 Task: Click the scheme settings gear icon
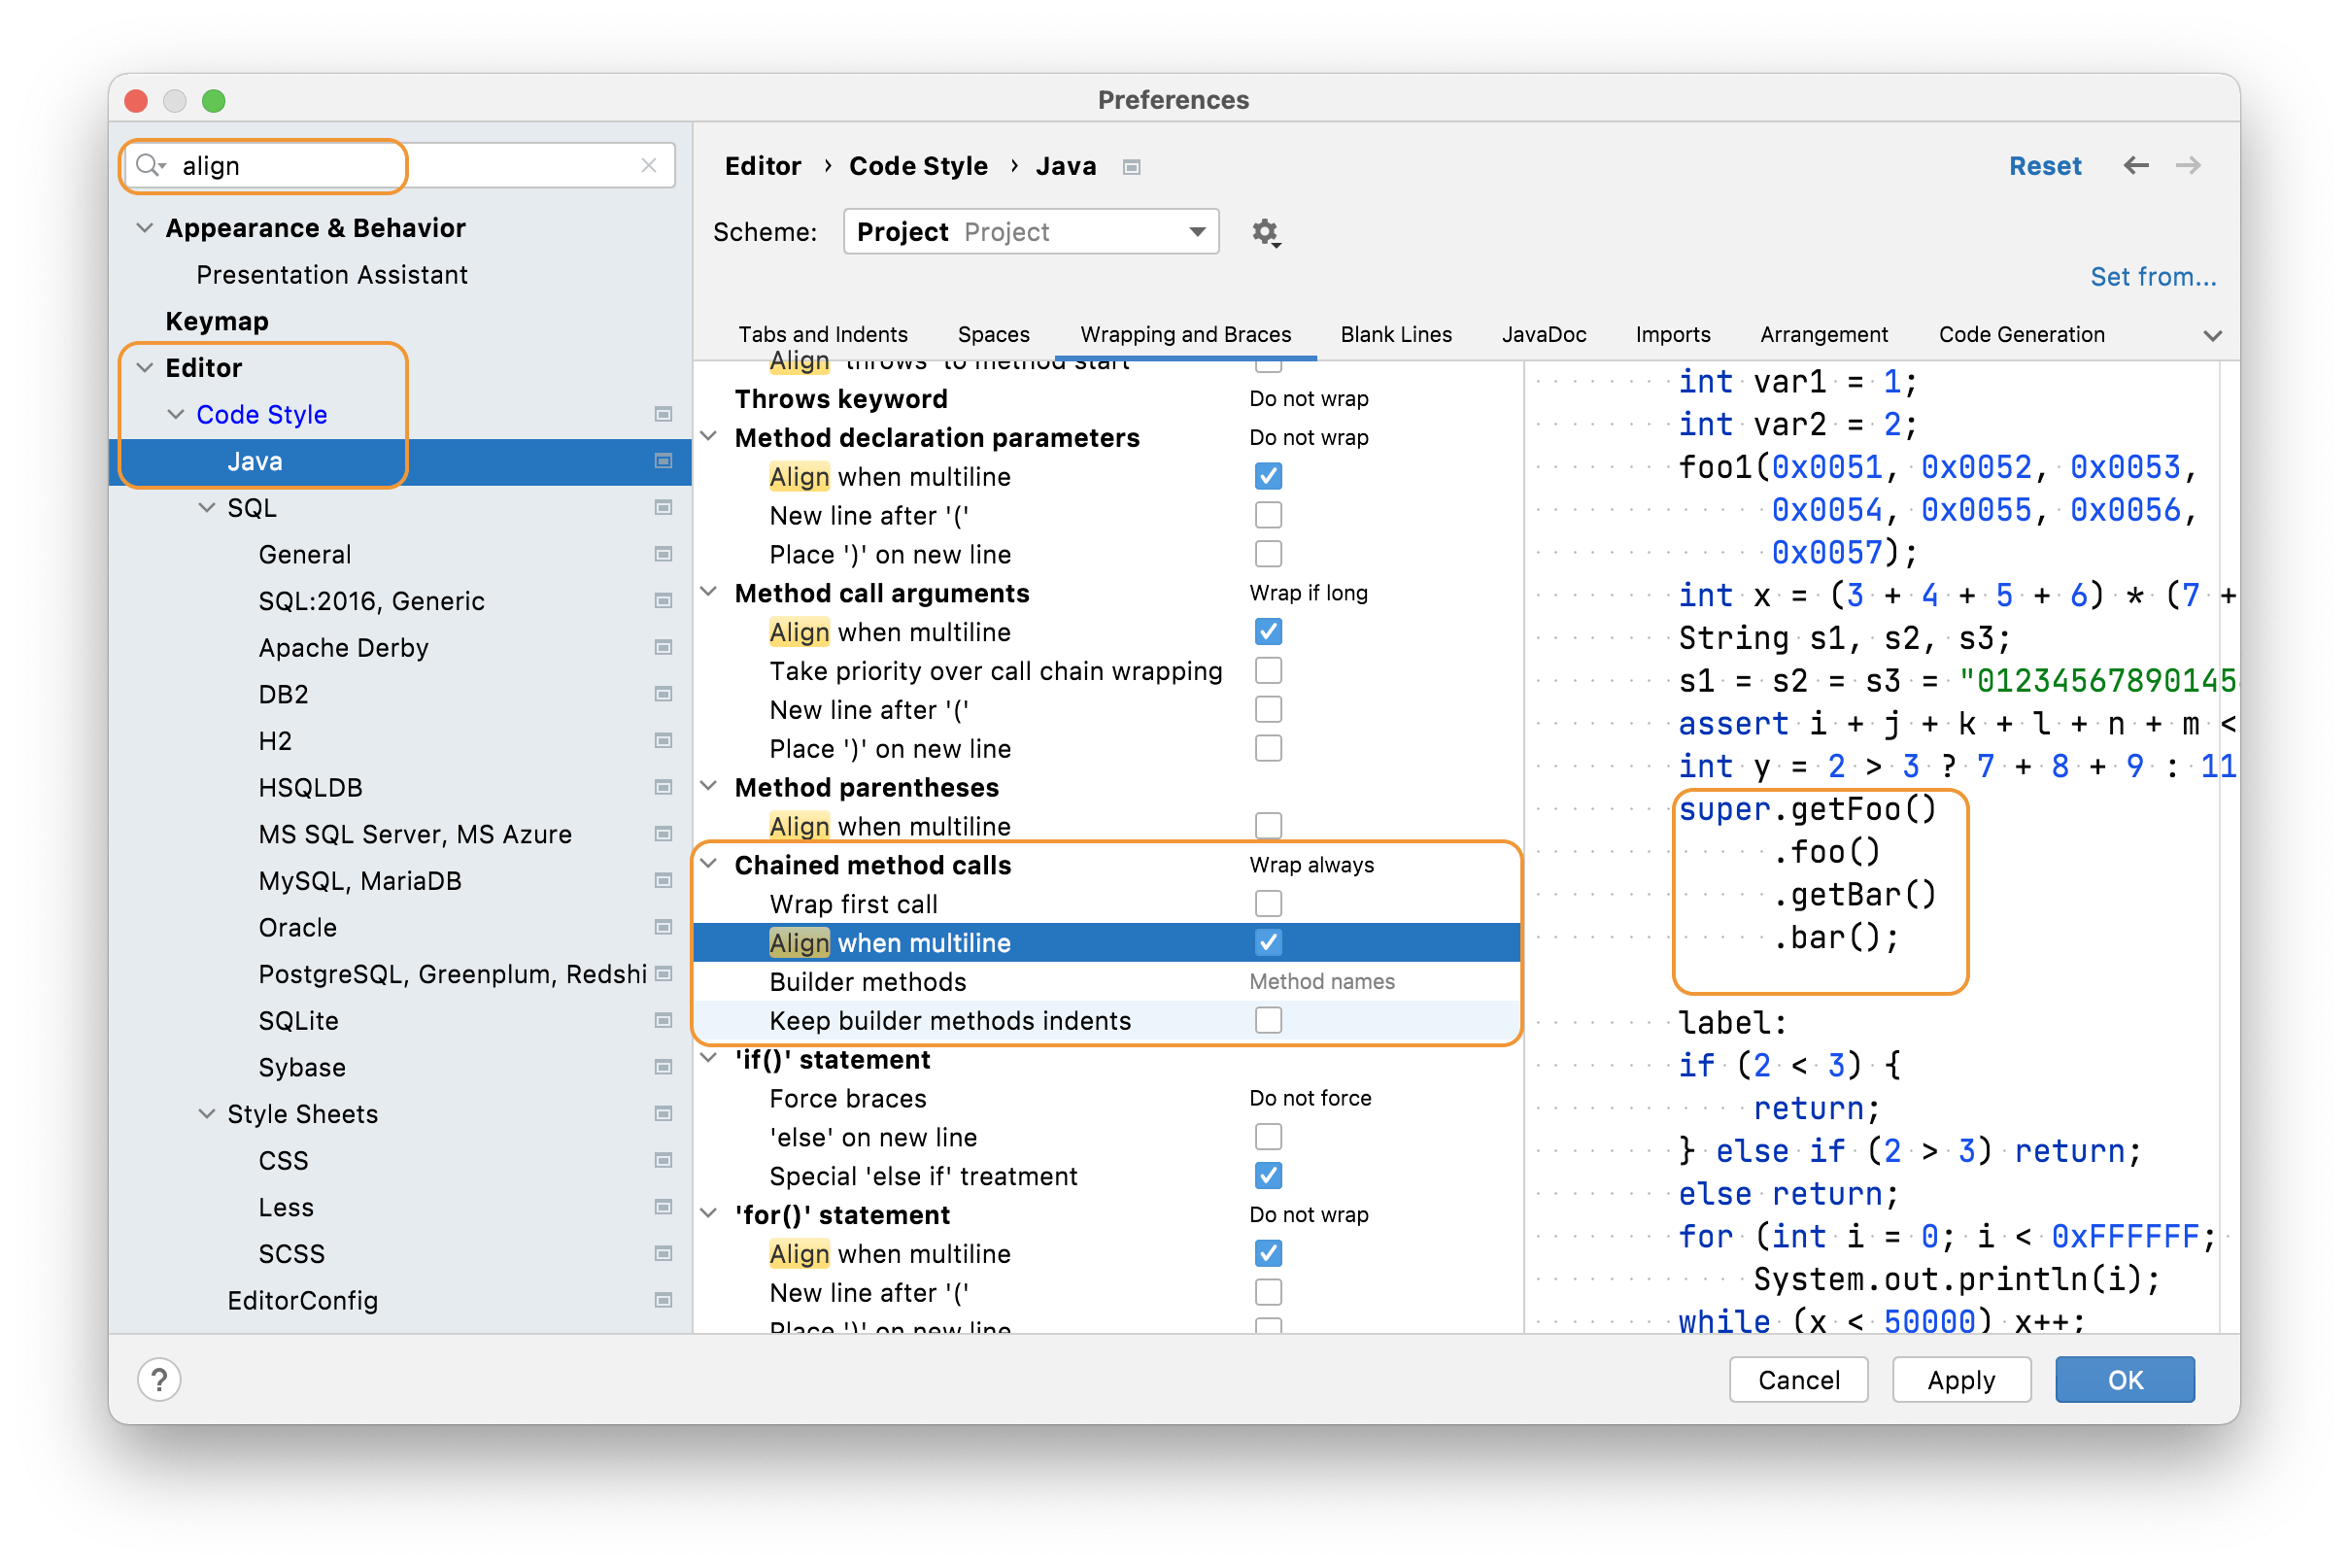tap(1265, 232)
